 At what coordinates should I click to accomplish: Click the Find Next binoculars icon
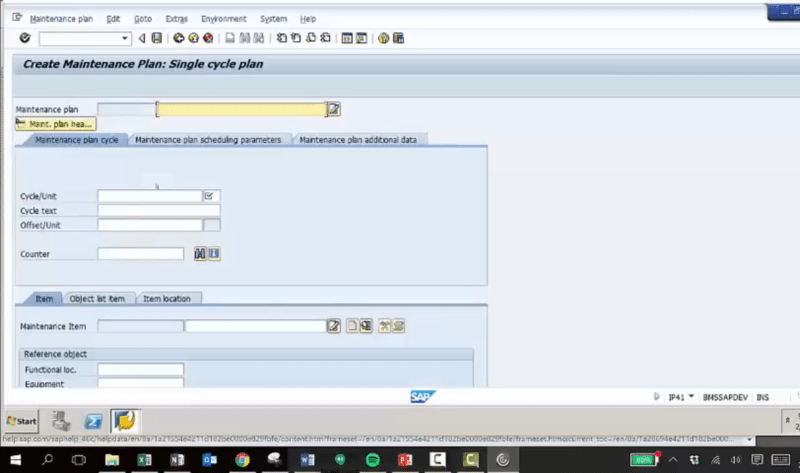(259, 38)
